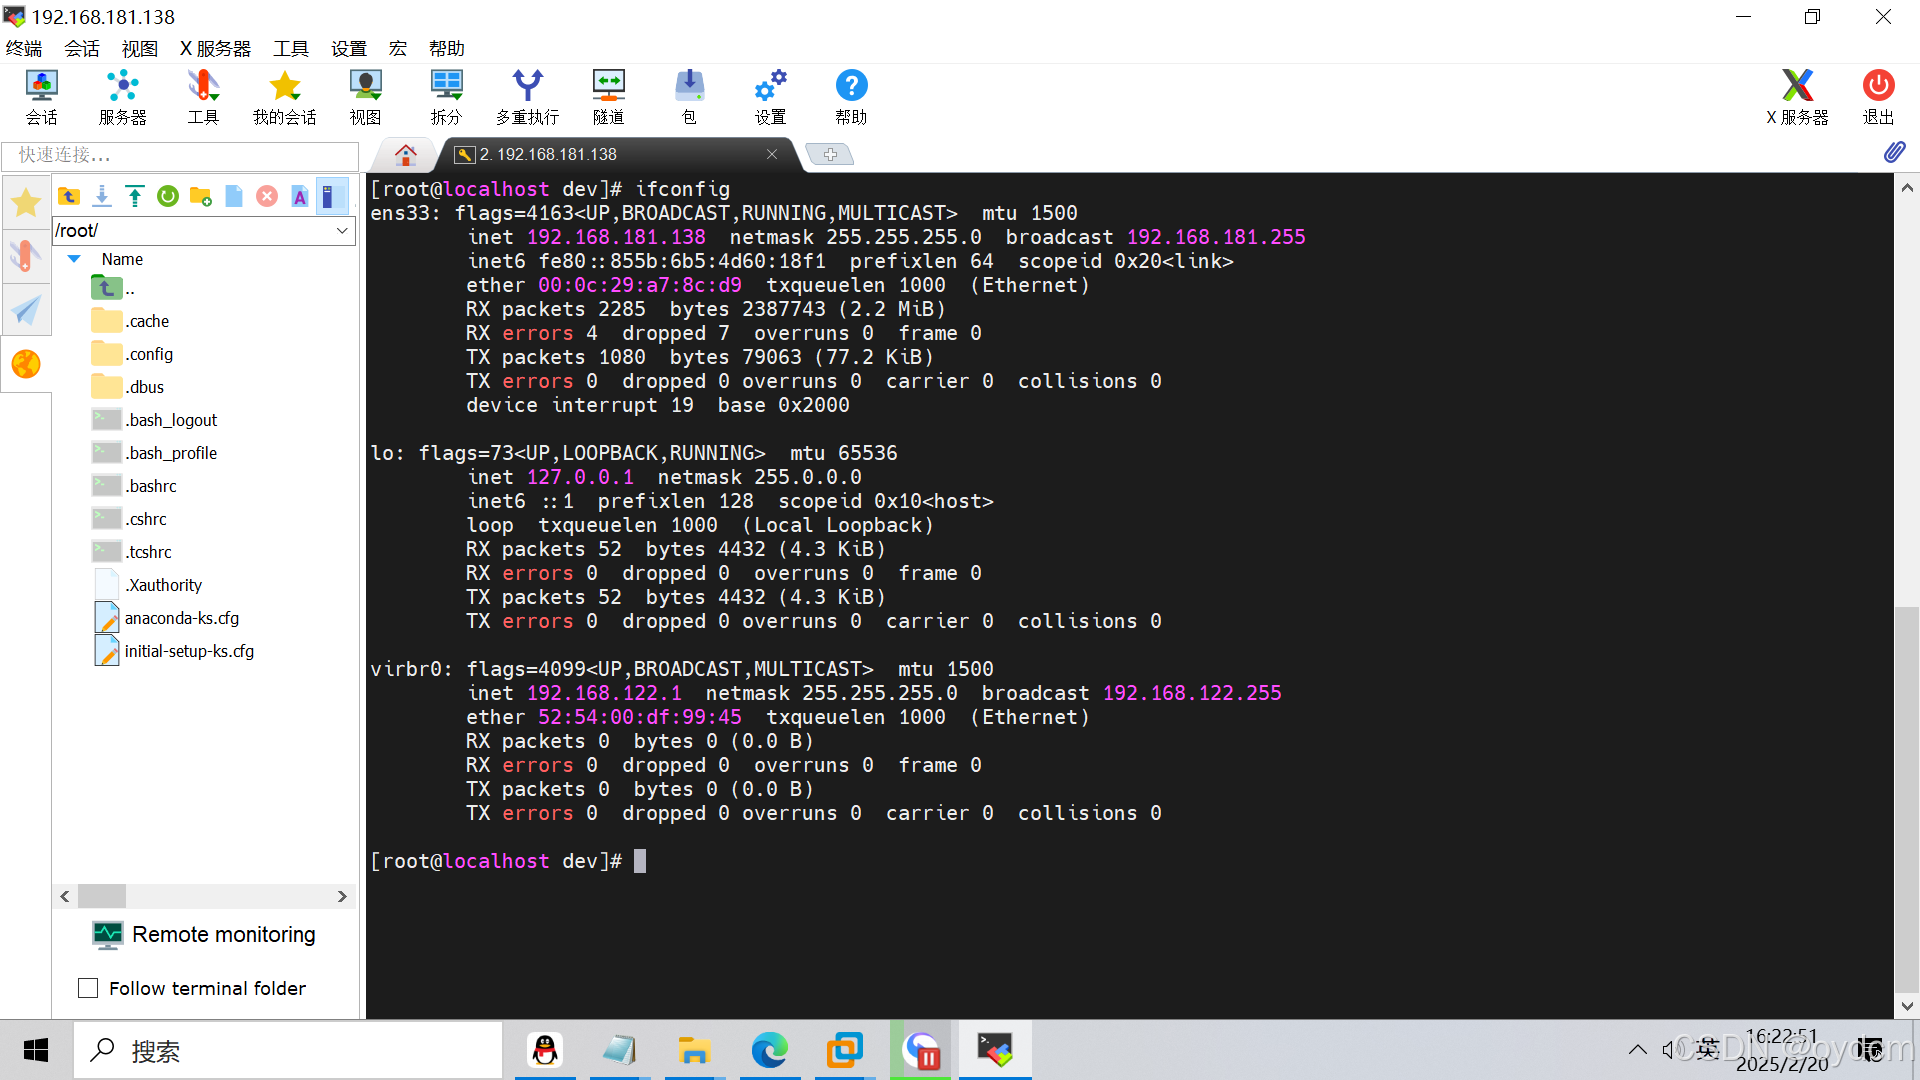The image size is (1920, 1080).
Task: Open a new tab with plus button
Action: coord(830,154)
